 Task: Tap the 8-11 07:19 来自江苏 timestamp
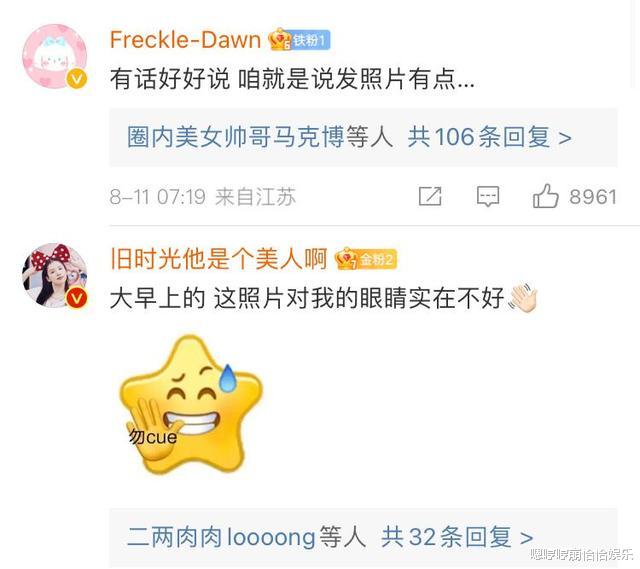pos(202,197)
